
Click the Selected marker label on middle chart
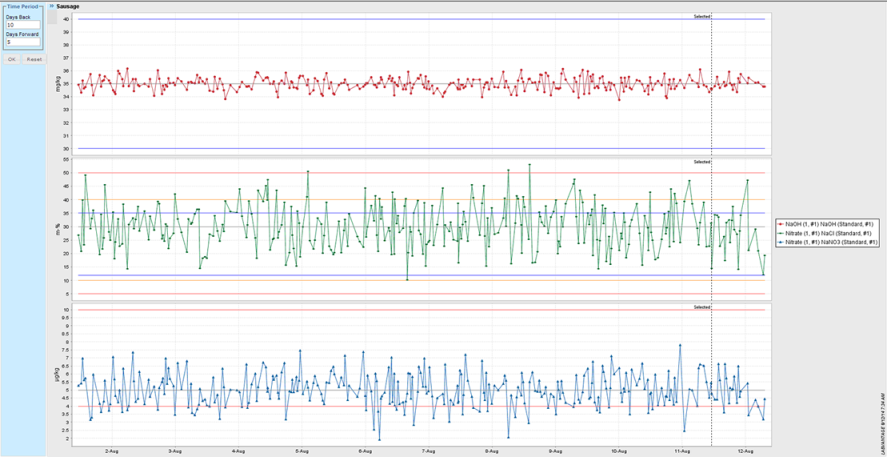pos(702,162)
